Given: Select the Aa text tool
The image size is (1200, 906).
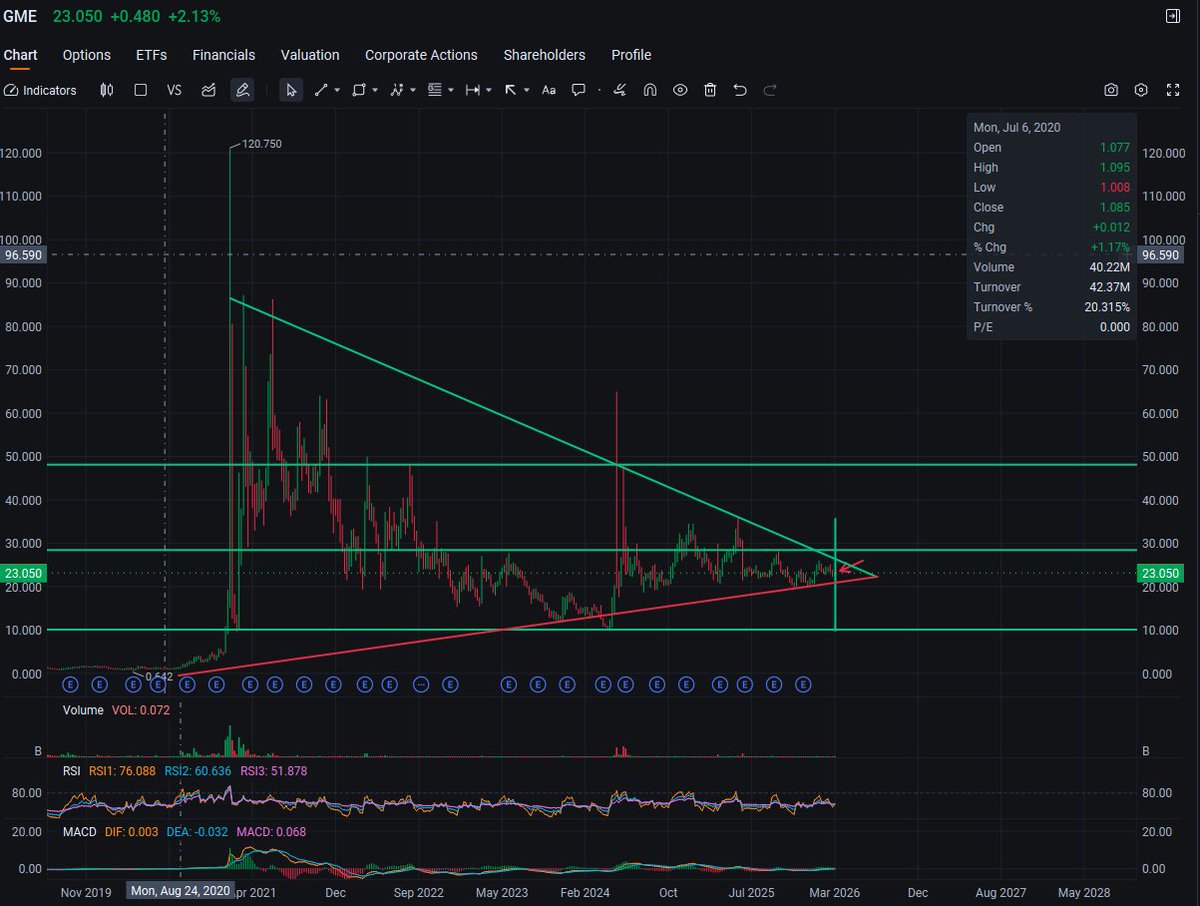Looking at the screenshot, I should pos(548,90).
